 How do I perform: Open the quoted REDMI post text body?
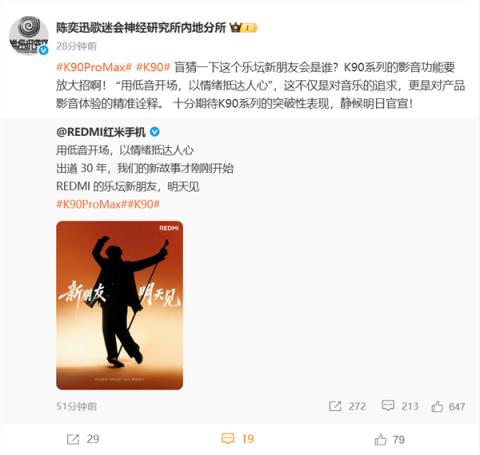pyautogui.click(x=145, y=168)
